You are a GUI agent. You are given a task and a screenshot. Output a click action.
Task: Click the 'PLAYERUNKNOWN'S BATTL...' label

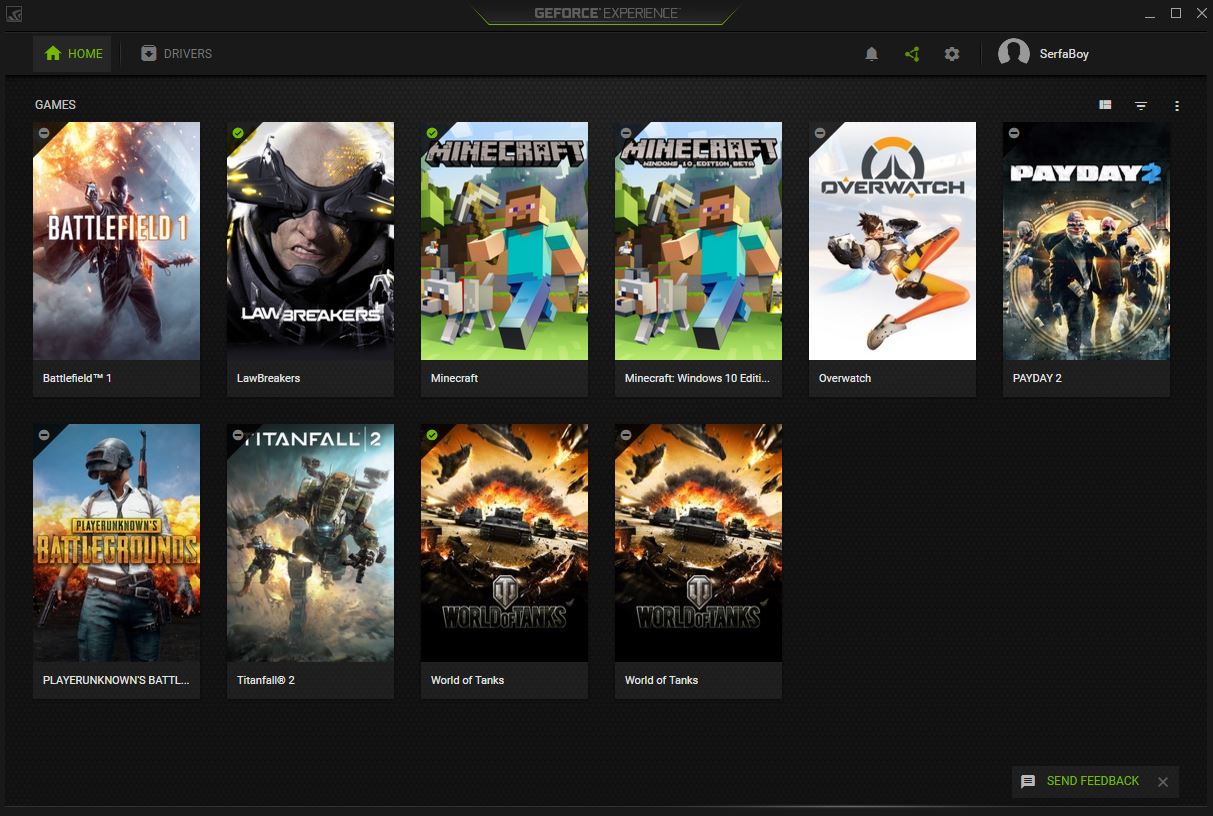pos(116,681)
